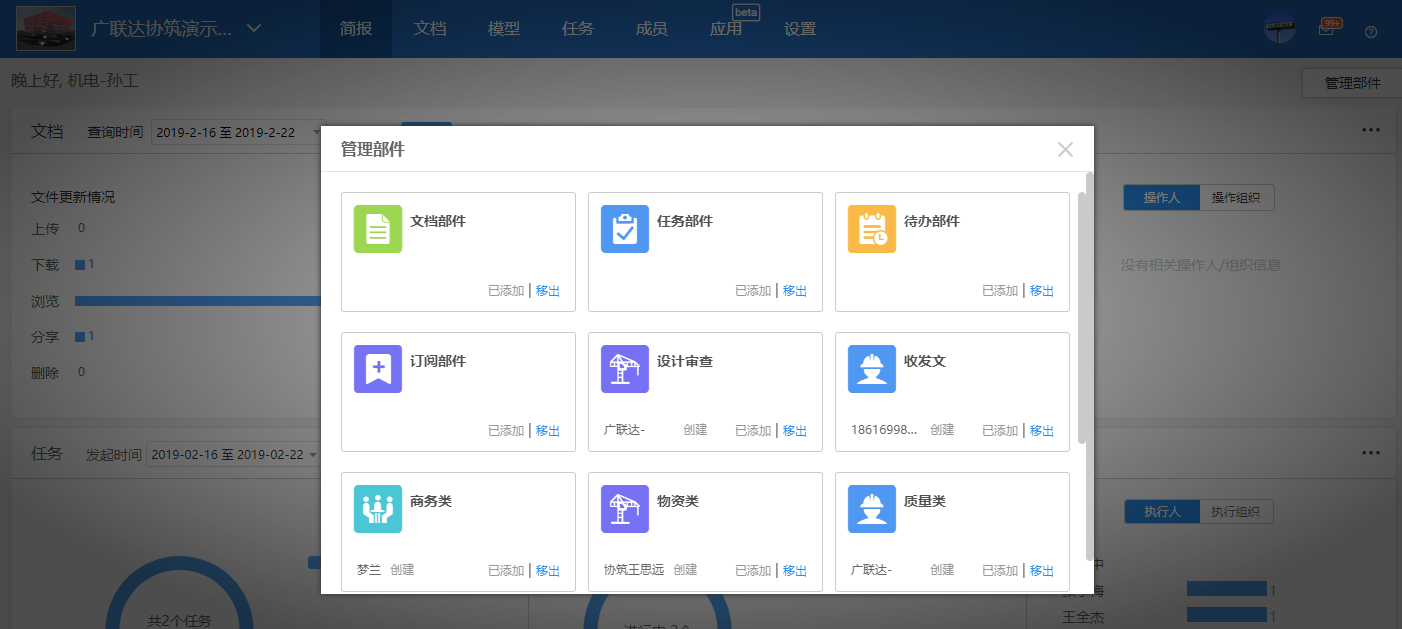Remove 质量类 by clicking its 移出 link

point(1041,570)
